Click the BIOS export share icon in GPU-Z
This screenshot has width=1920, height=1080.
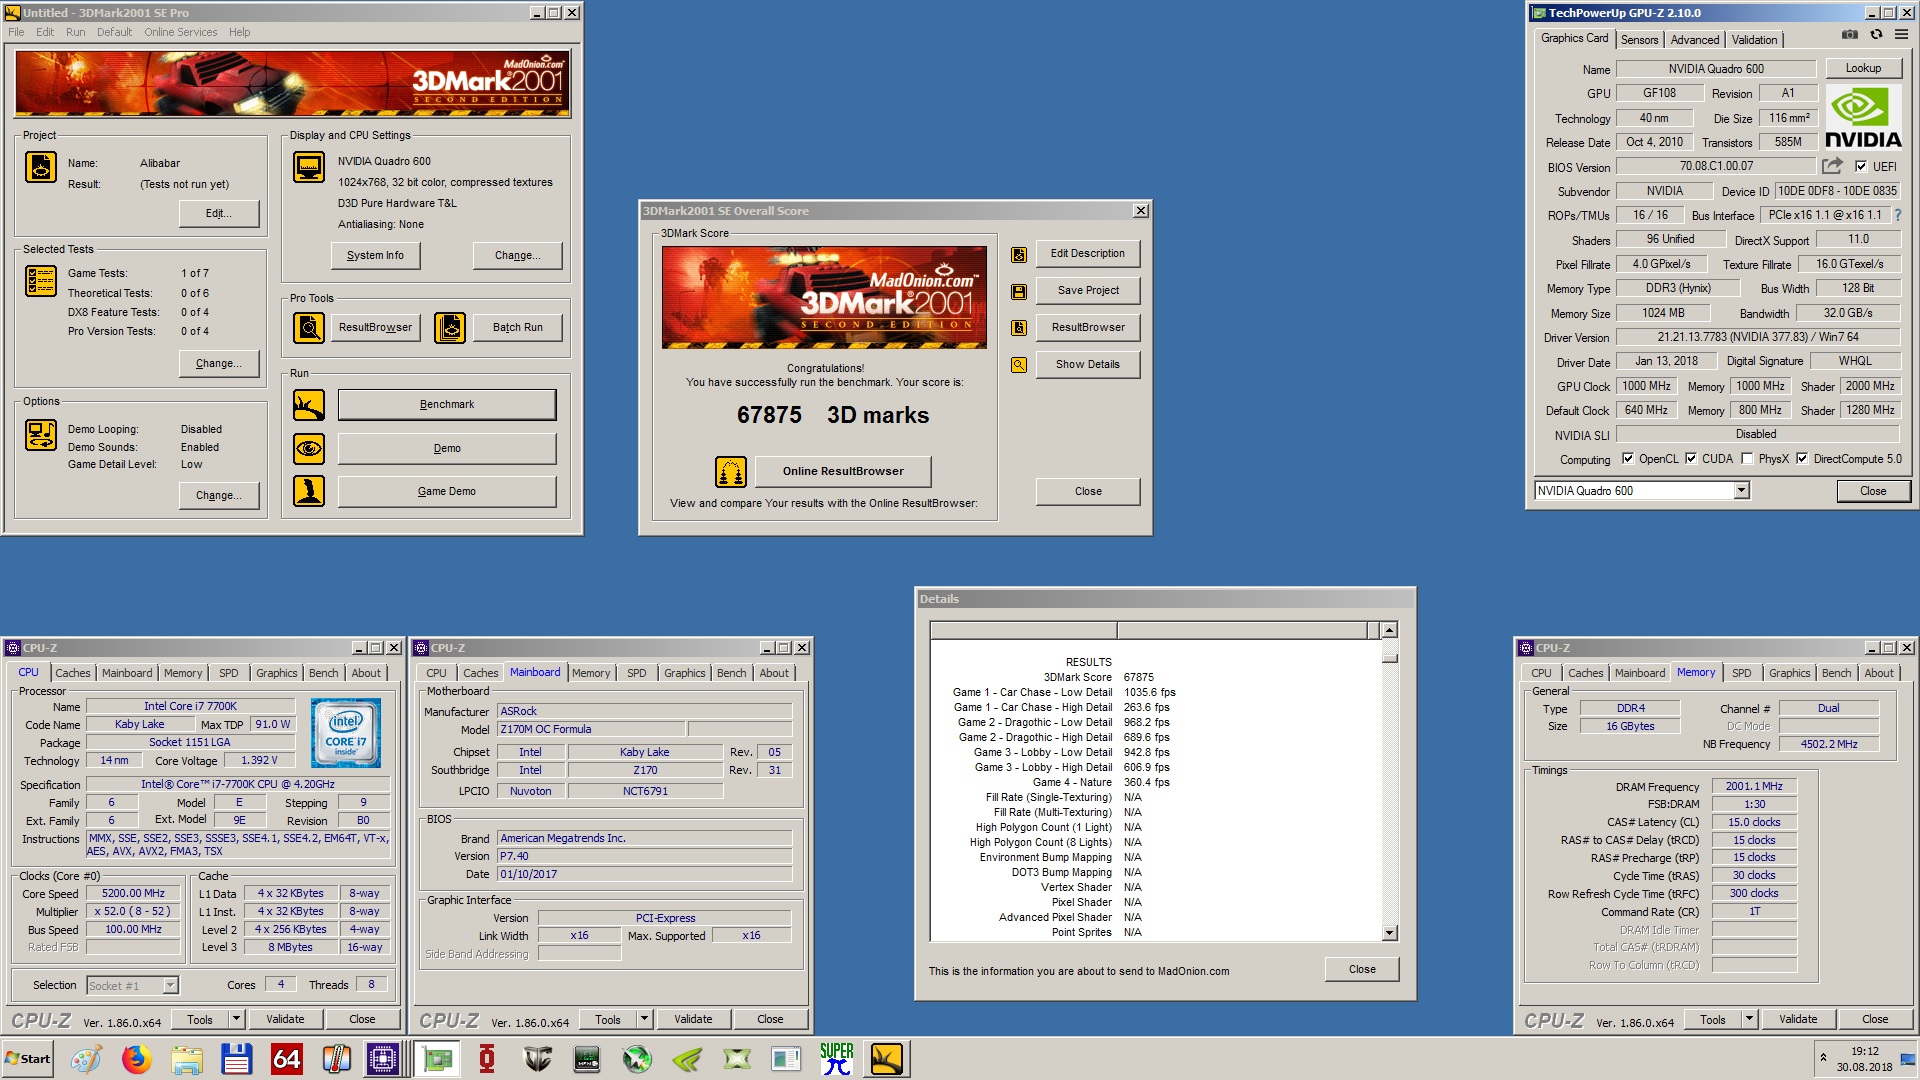[x=1832, y=166]
